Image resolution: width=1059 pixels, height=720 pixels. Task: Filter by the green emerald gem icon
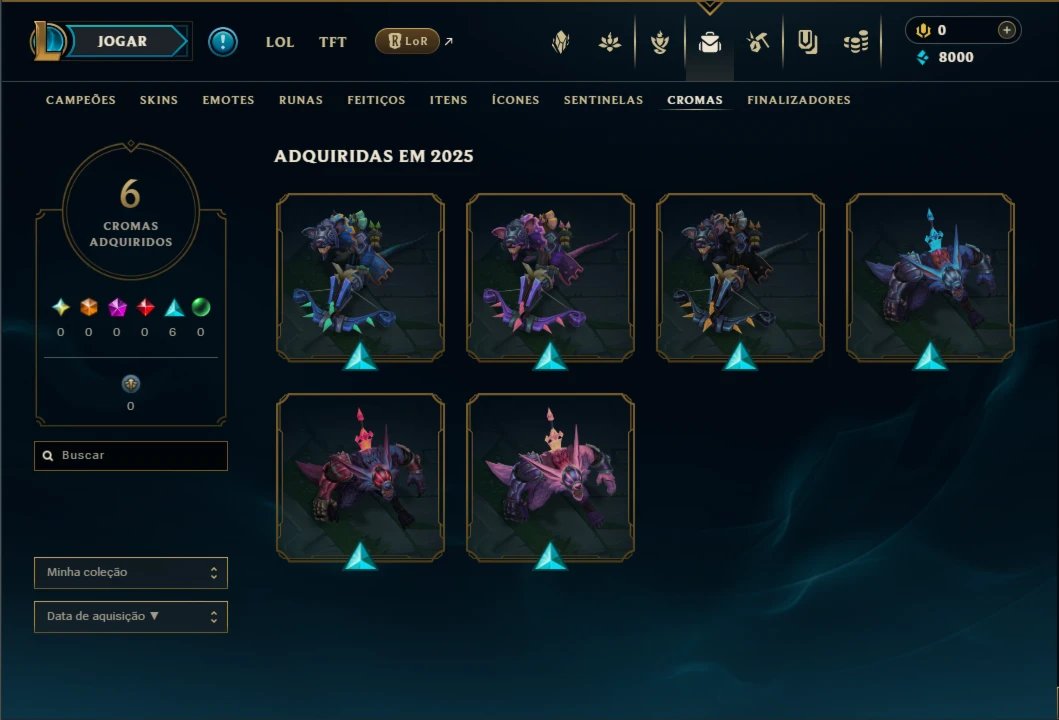(201, 307)
